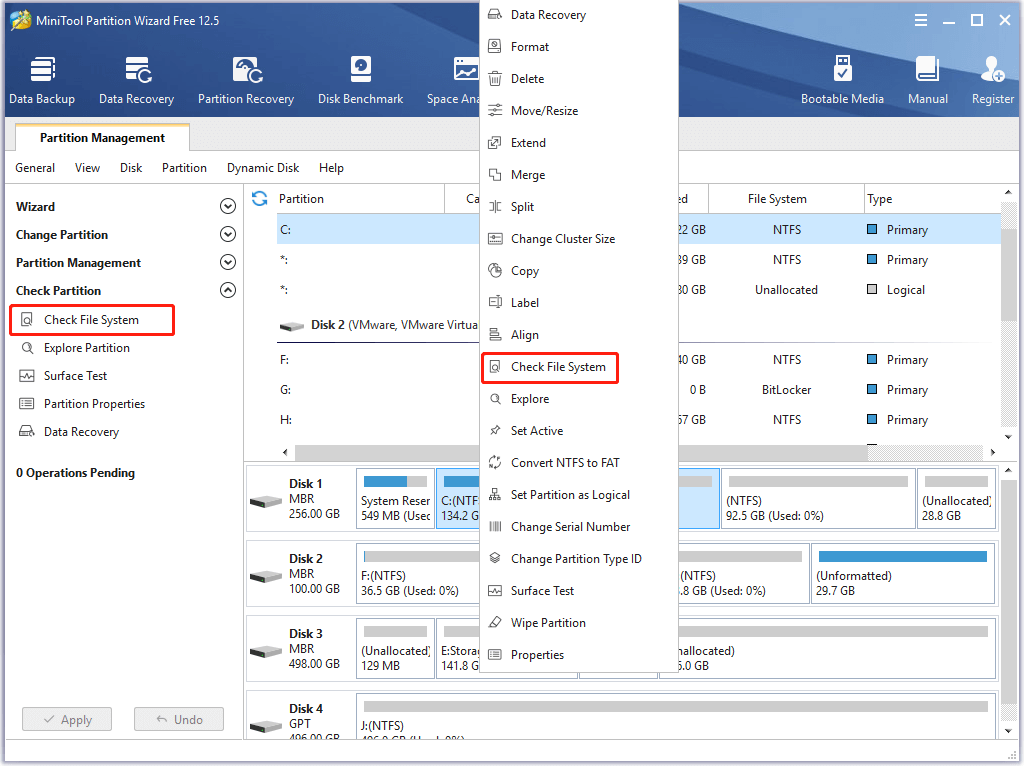Click the Bootable Media icon
Viewport: 1026px width, 767px height.
tap(842, 80)
